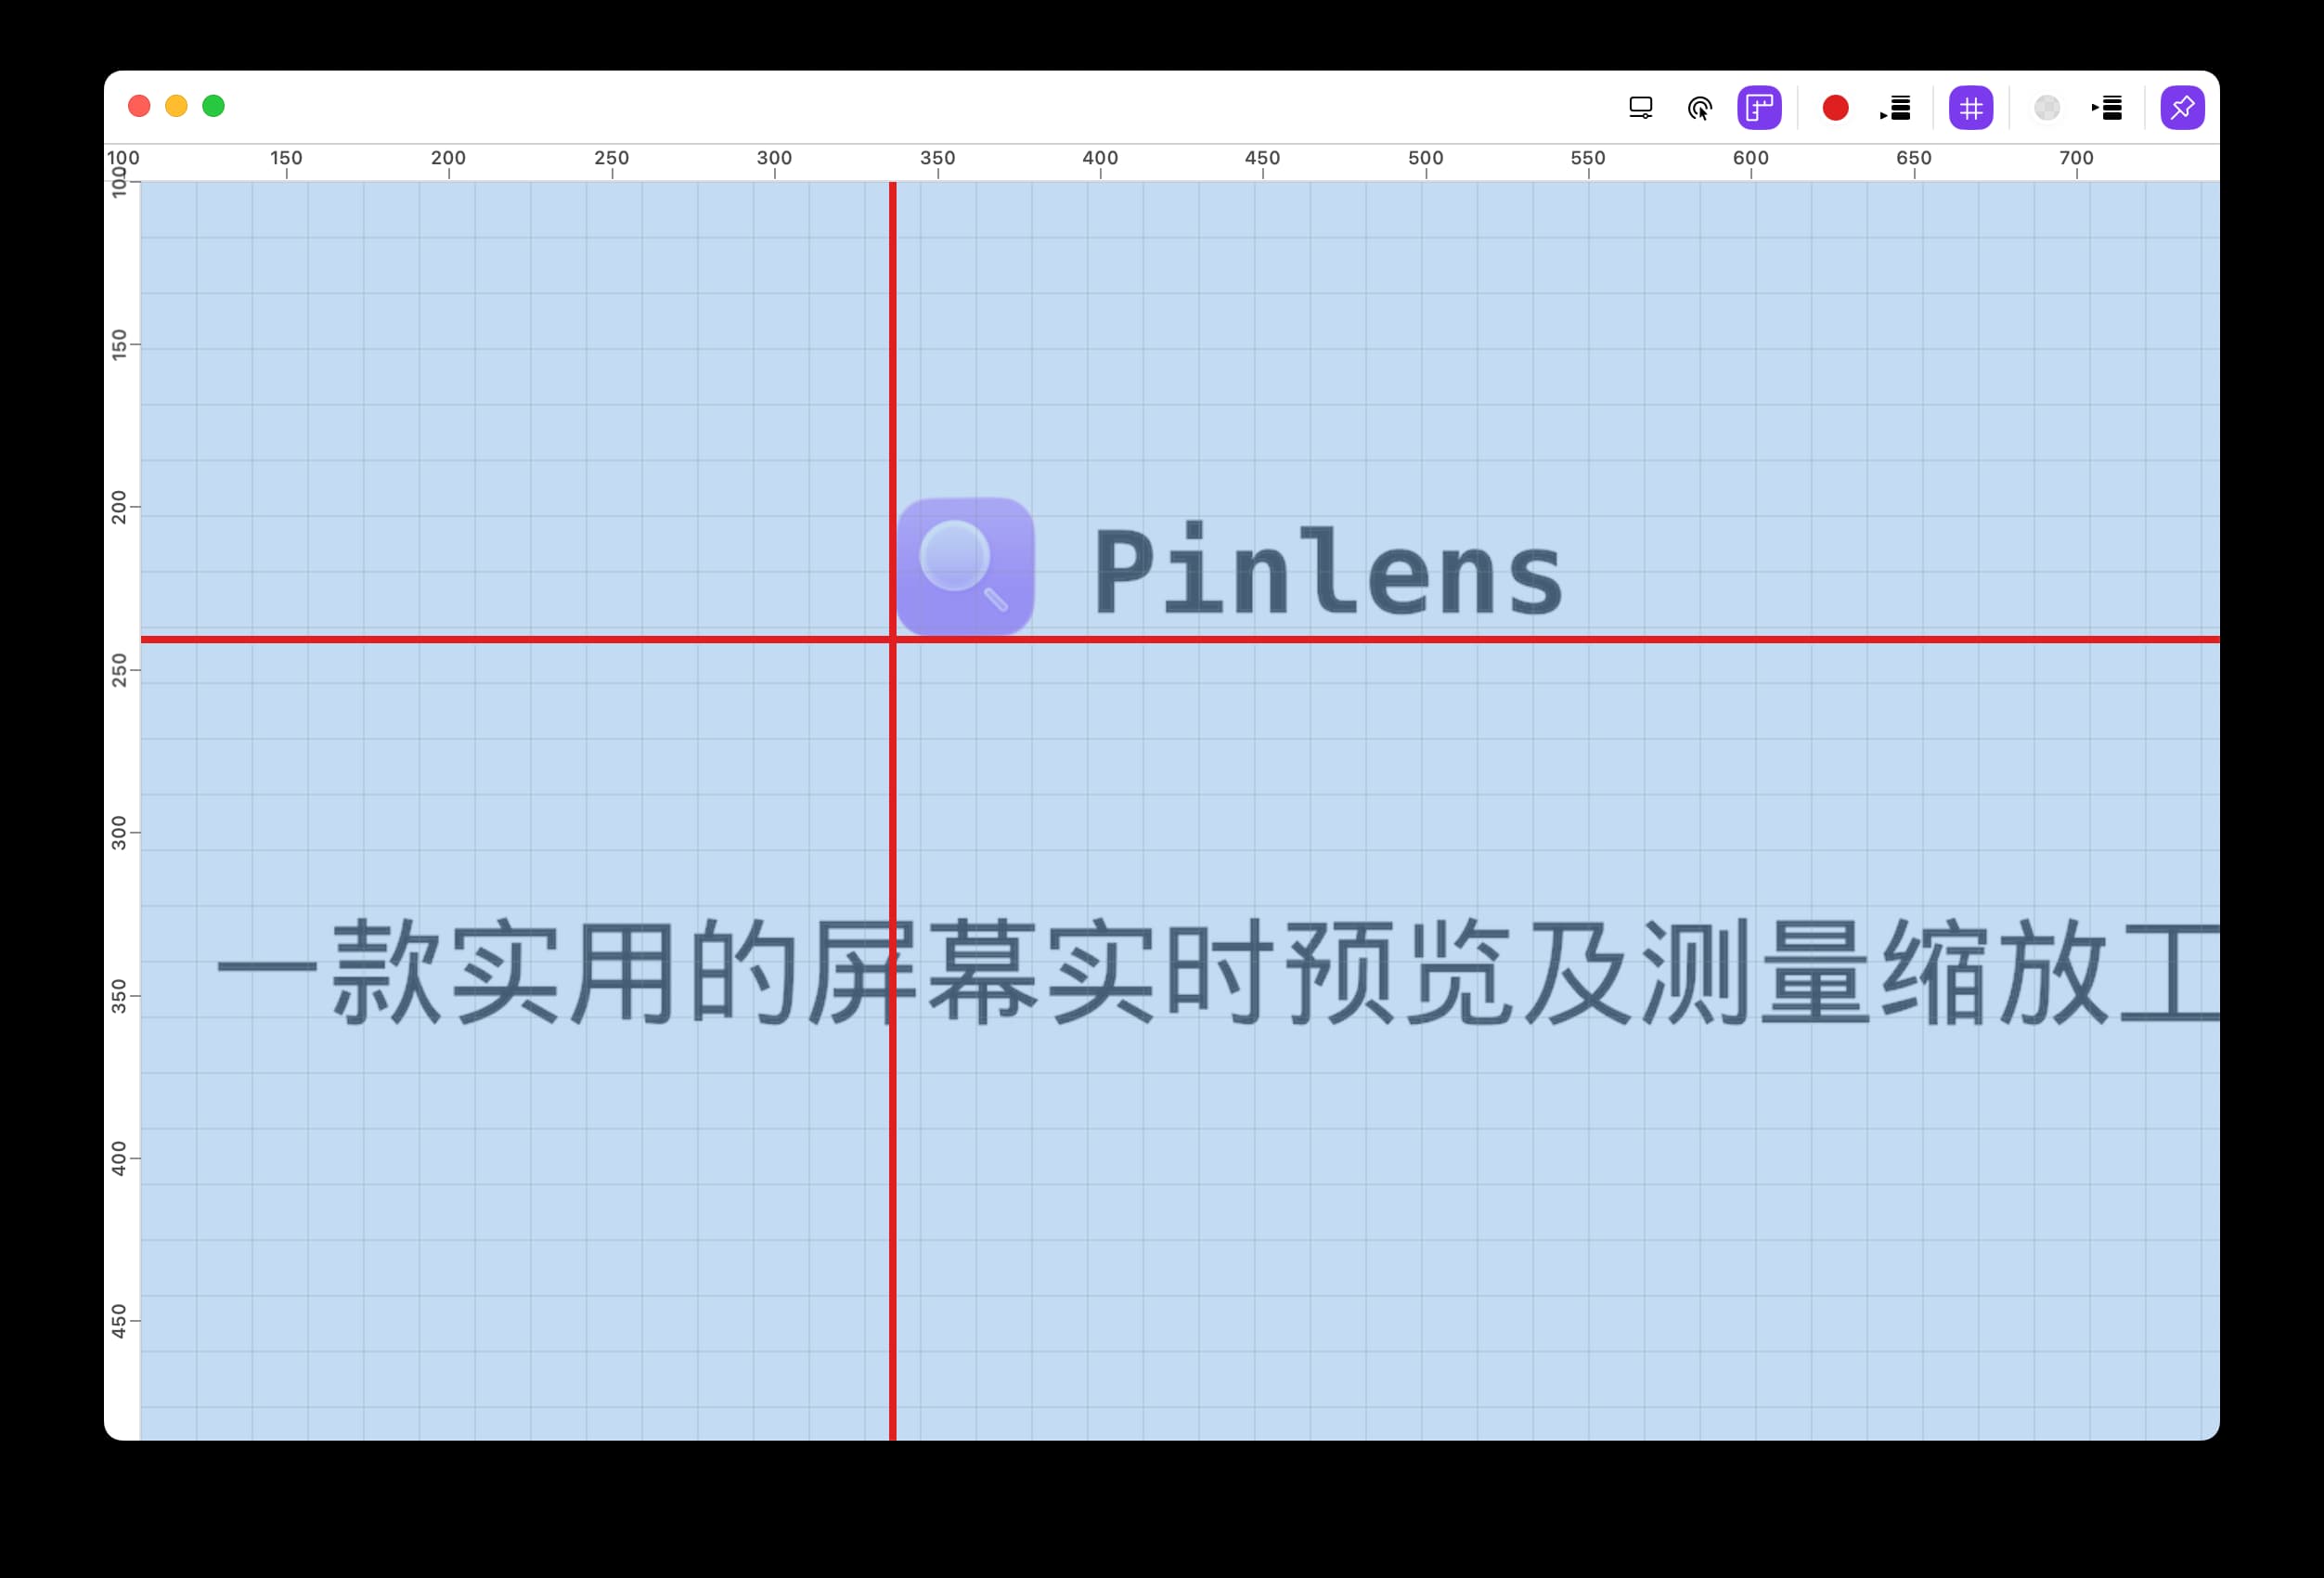The height and width of the screenshot is (1578, 2324).
Task: Click the "Pinlens" title text
Action: tap(1328, 570)
